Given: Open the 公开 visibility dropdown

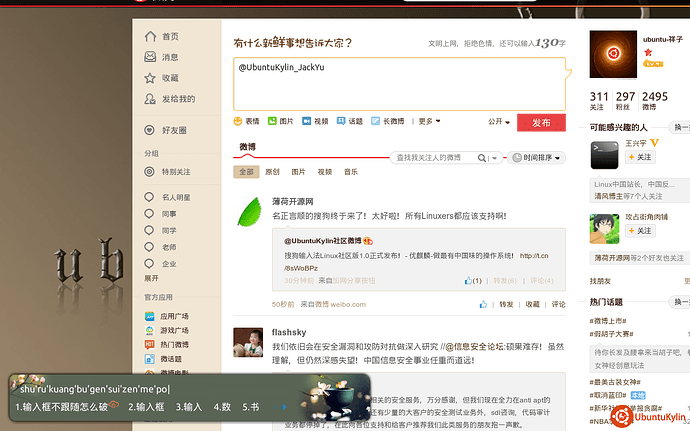Looking at the screenshot, I should coord(499,122).
